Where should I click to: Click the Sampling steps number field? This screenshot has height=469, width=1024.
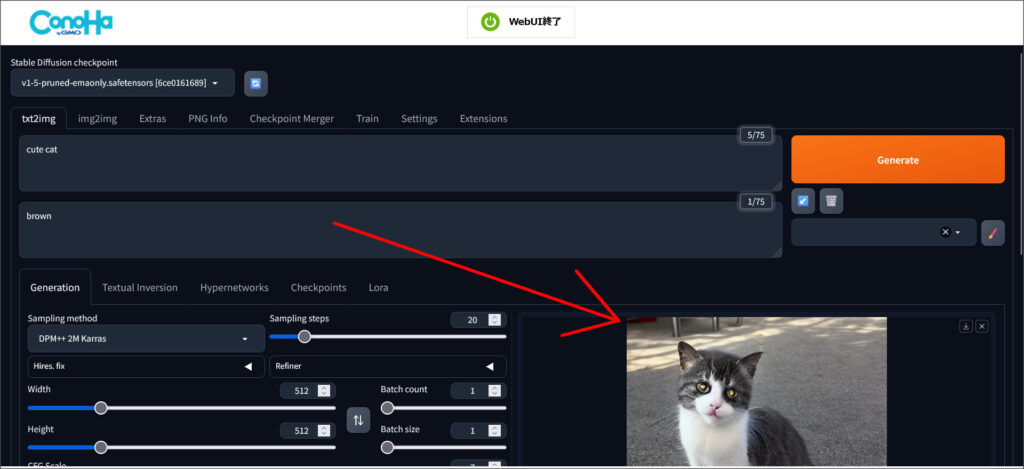(x=477, y=320)
